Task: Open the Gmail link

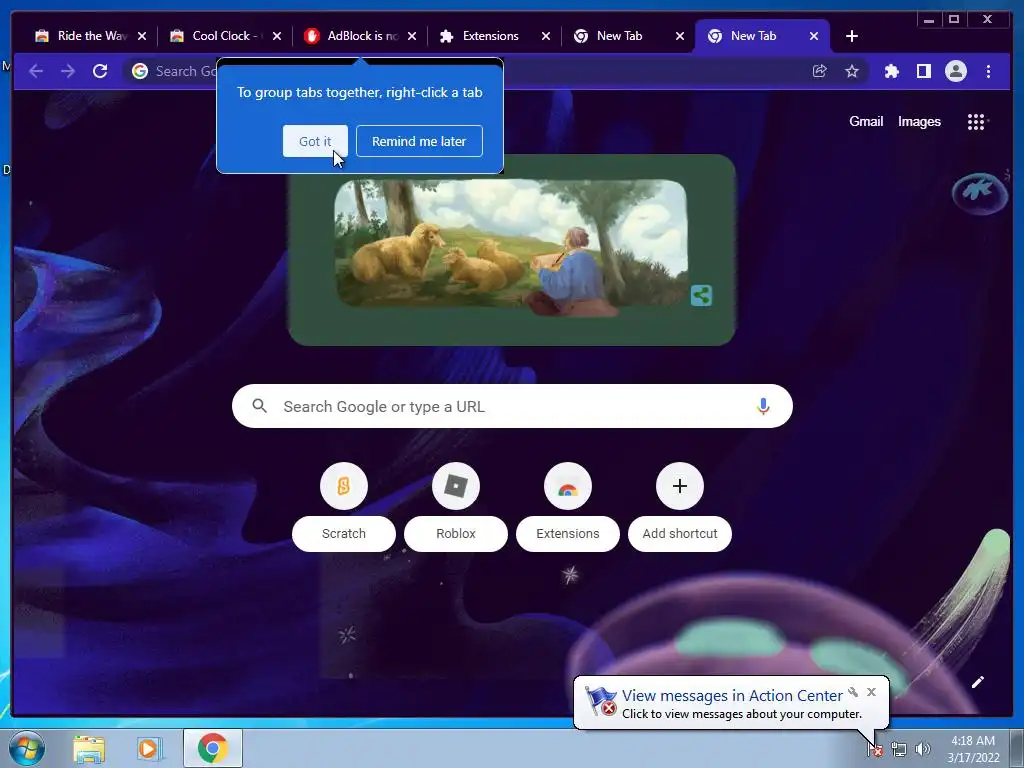Action: 866,121
